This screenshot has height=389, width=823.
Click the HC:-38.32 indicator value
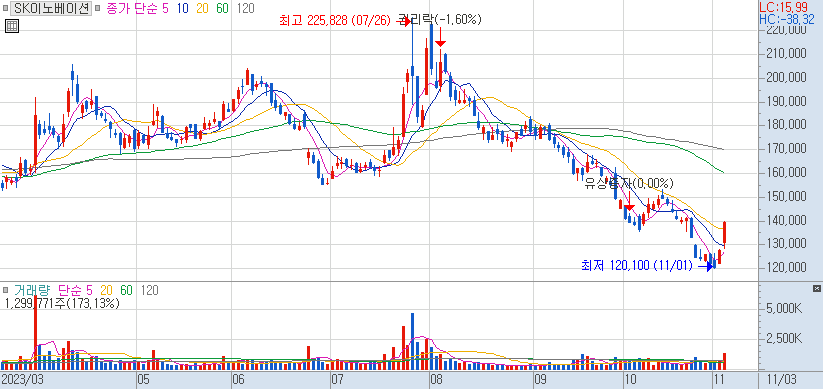[x=787, y=19]
